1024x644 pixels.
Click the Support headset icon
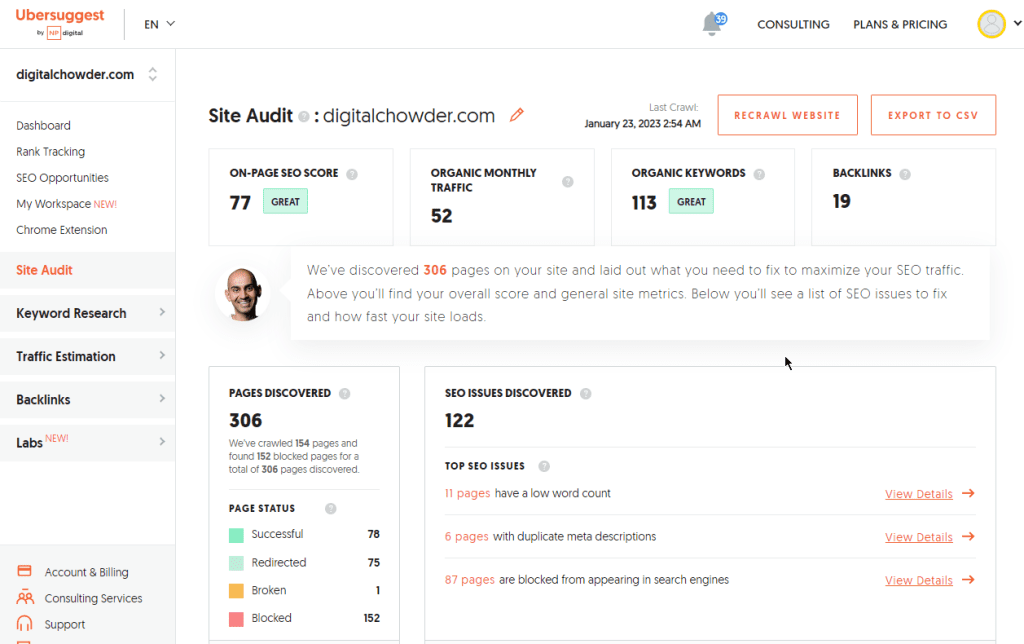(24, 623)
